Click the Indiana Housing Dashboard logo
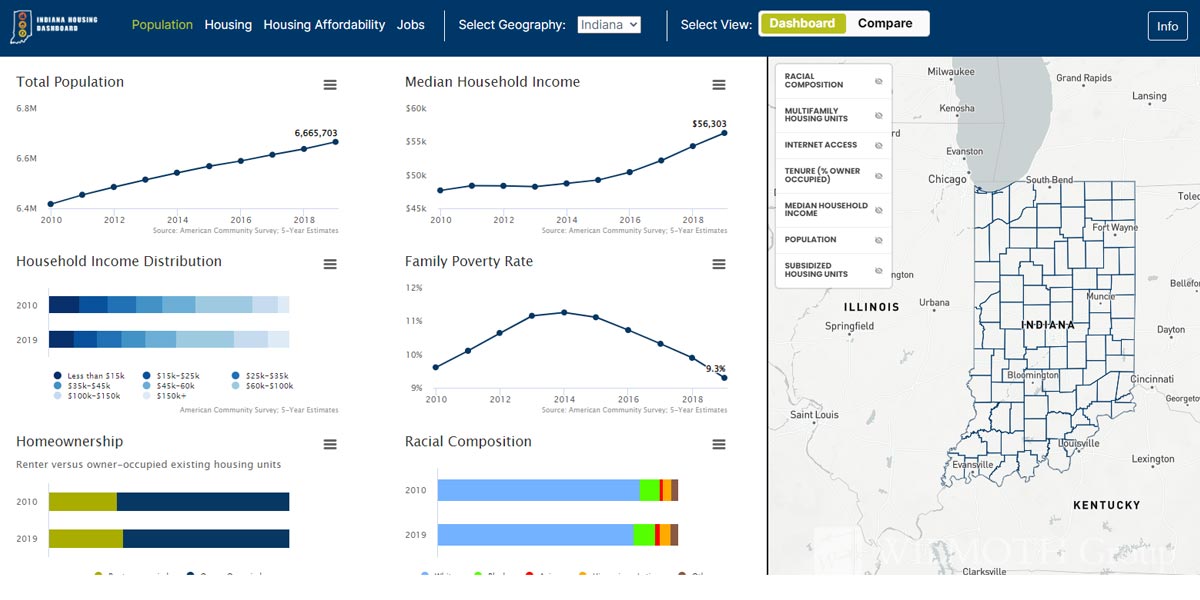The height and width of the screenshot is (600, 1200). tap(55, 26)
